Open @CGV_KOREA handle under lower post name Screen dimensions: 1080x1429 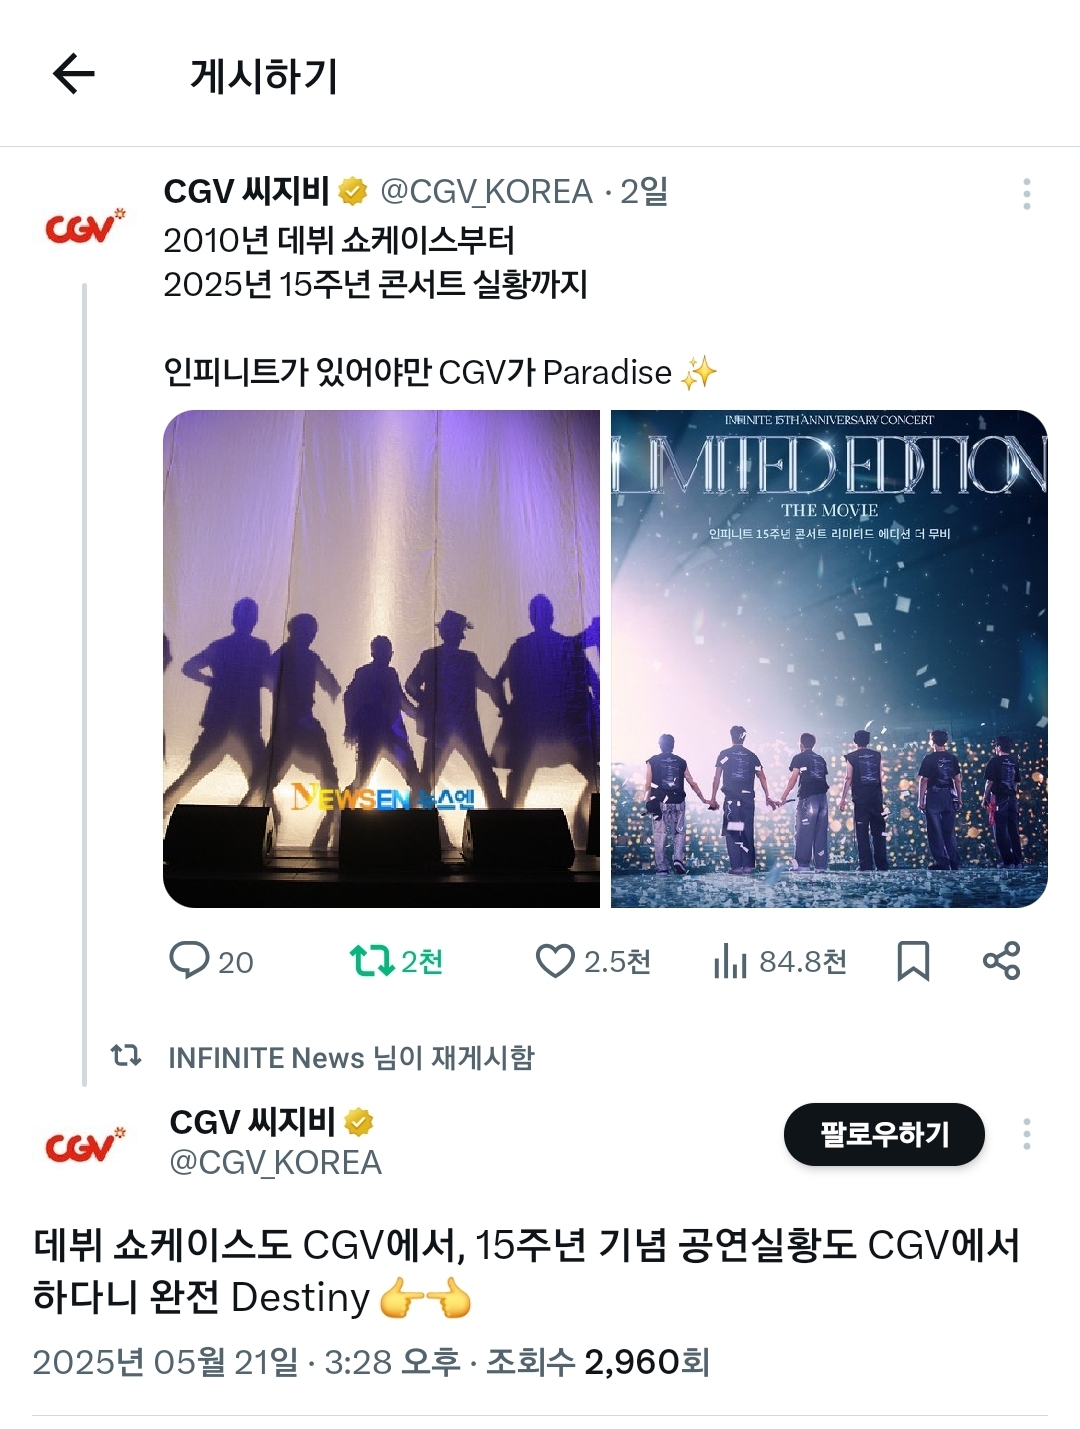click(276, 1163)
